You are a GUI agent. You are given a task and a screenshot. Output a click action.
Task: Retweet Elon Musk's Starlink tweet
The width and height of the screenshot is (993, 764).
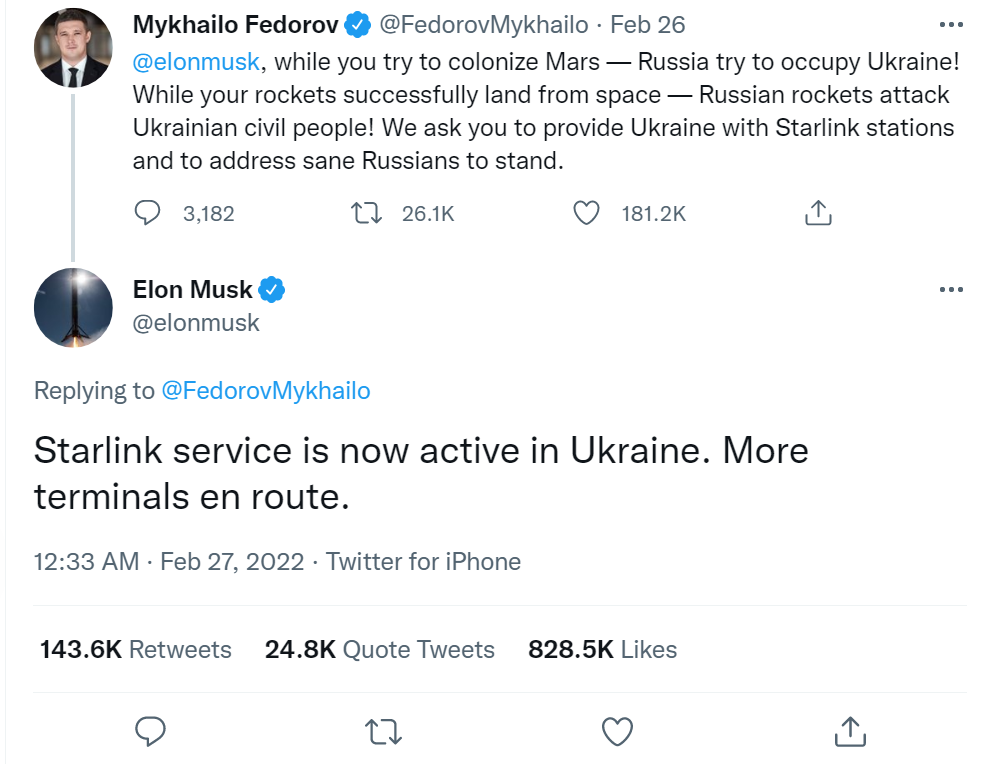click(x=382, y=731)
